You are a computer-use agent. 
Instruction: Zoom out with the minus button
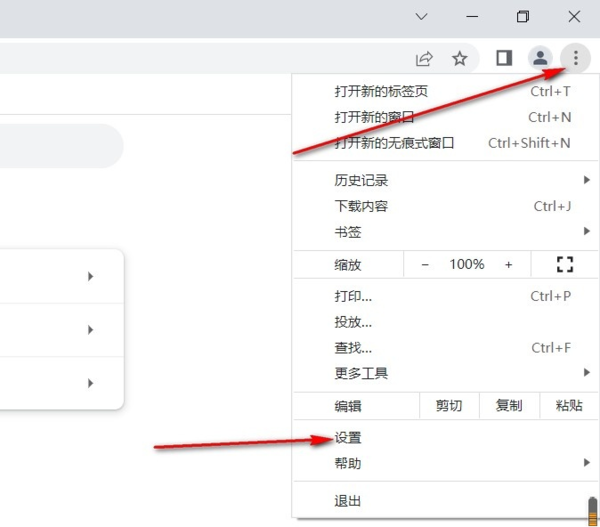coord(425,264)
